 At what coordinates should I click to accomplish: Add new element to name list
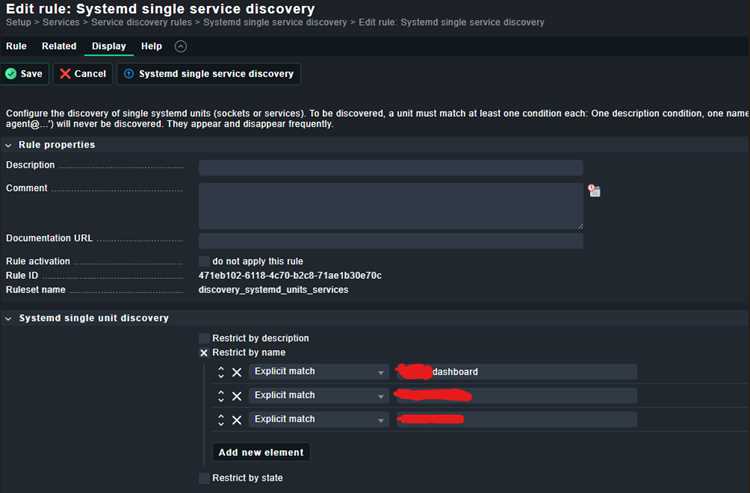(261, 452)
